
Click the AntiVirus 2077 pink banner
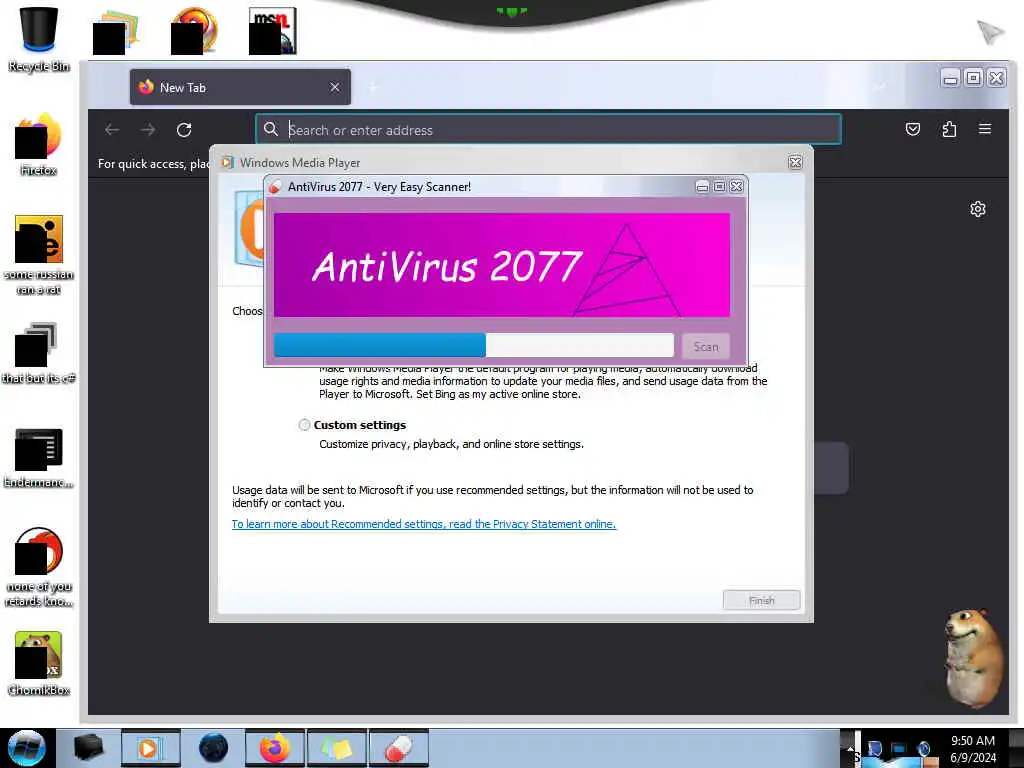pyautogui.click(x=502, y=264)
